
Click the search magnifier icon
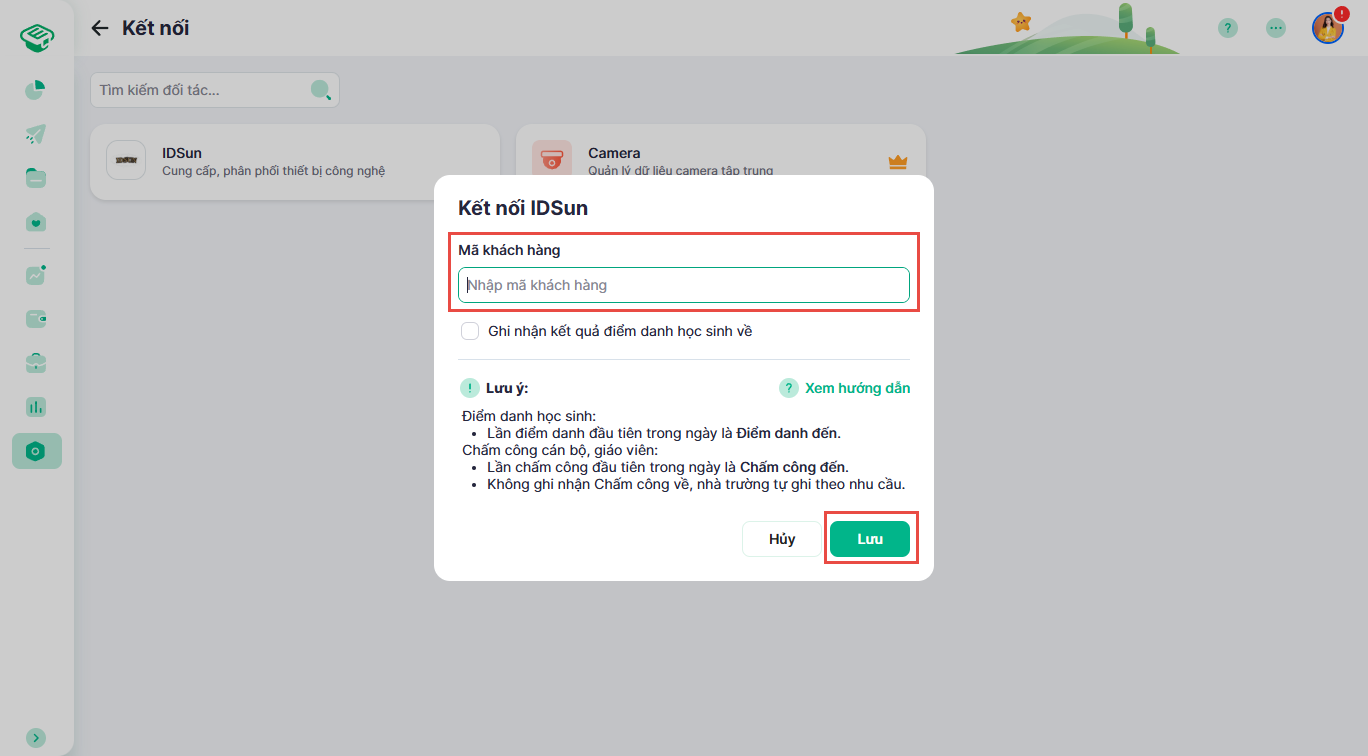click(320, 90)
